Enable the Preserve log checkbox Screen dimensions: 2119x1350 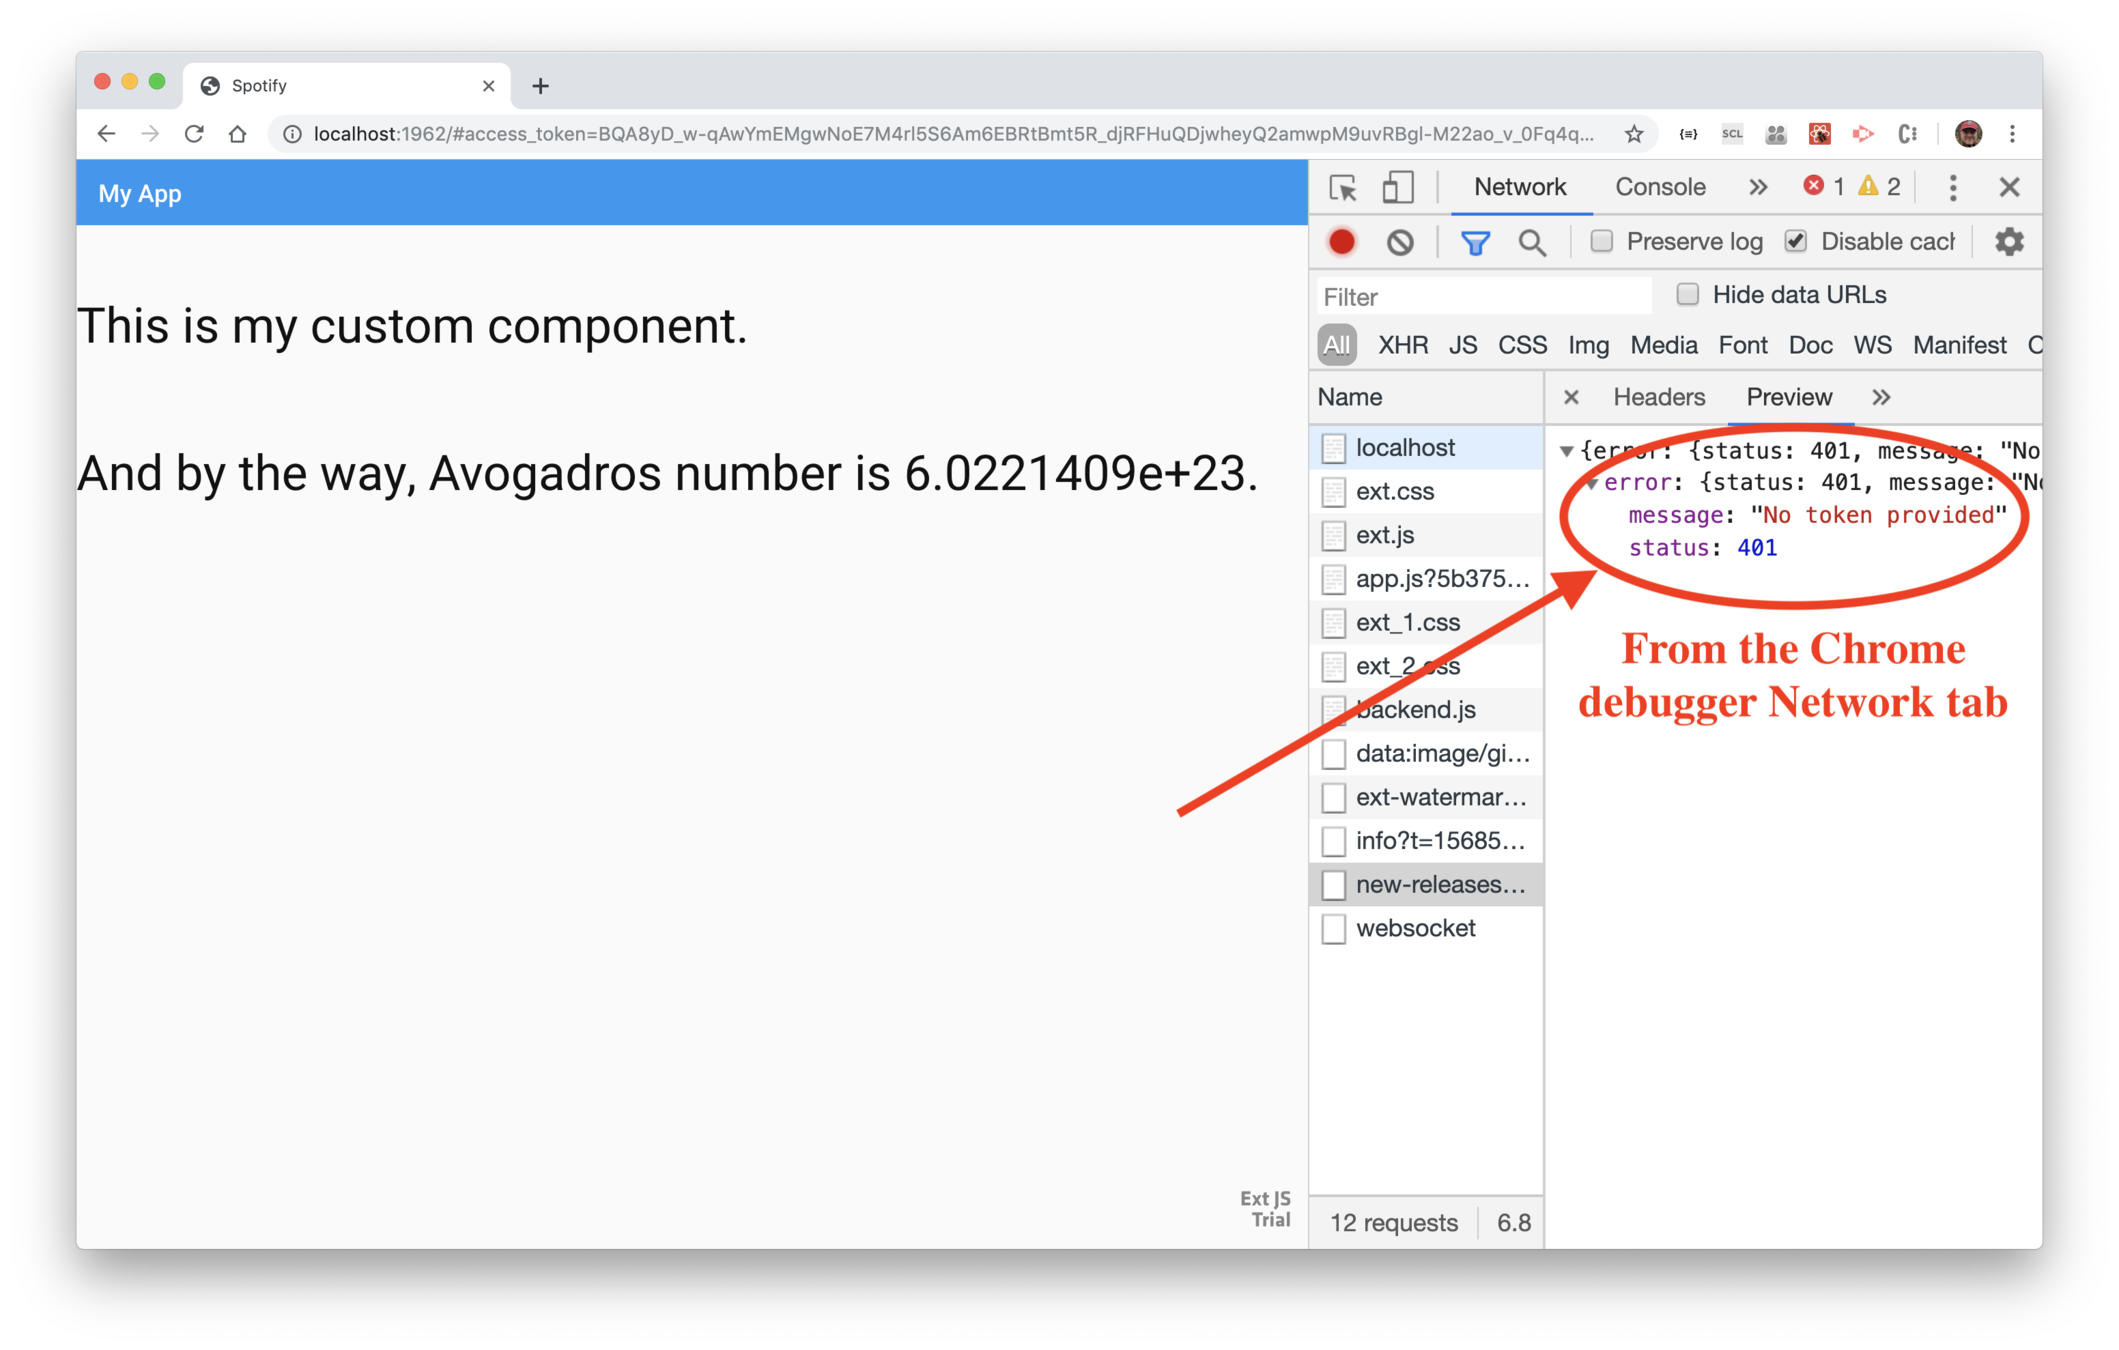[x=1602, y=242]
